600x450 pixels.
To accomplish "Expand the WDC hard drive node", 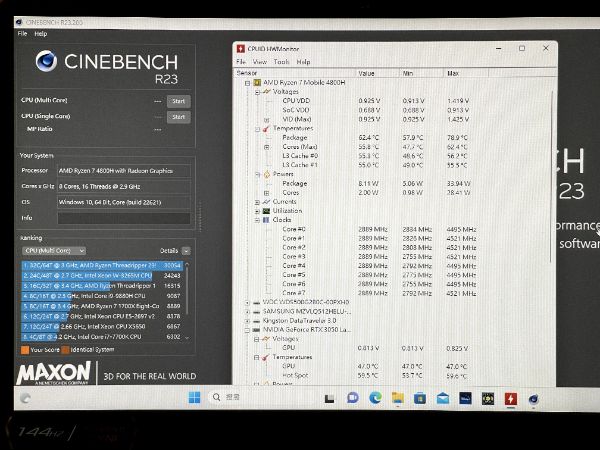I will pos(247,302).
